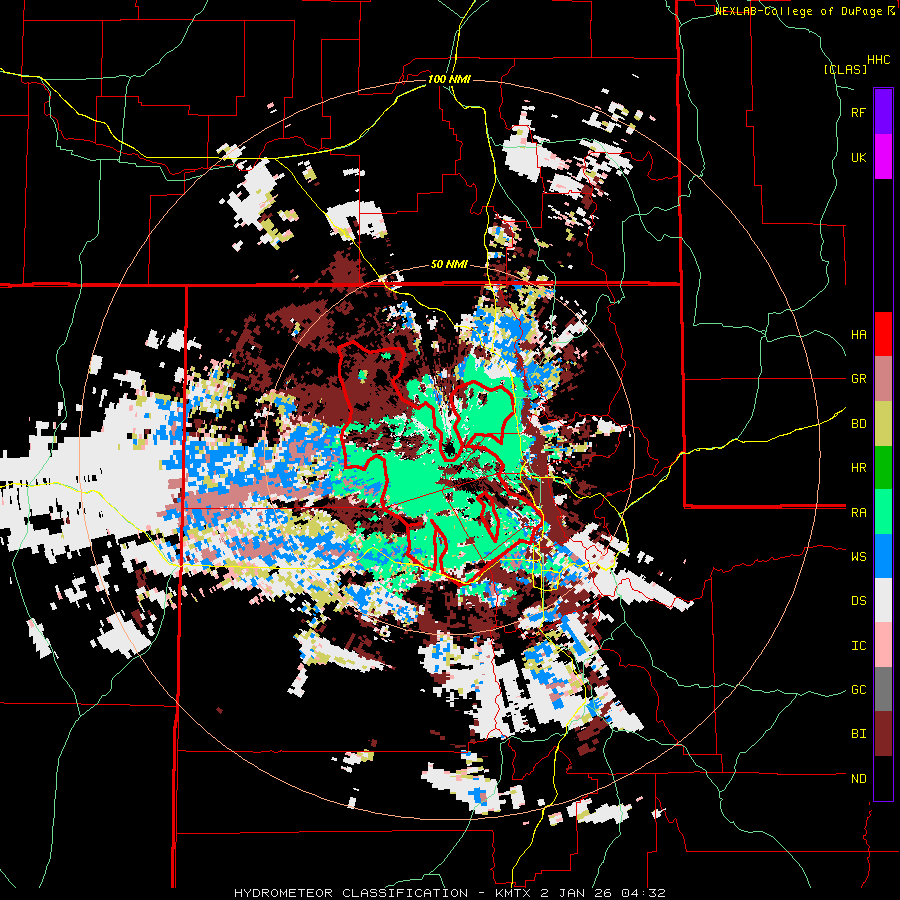900x900 pixels.
Task: Click the RA legend label
Action: pos(858,513)
